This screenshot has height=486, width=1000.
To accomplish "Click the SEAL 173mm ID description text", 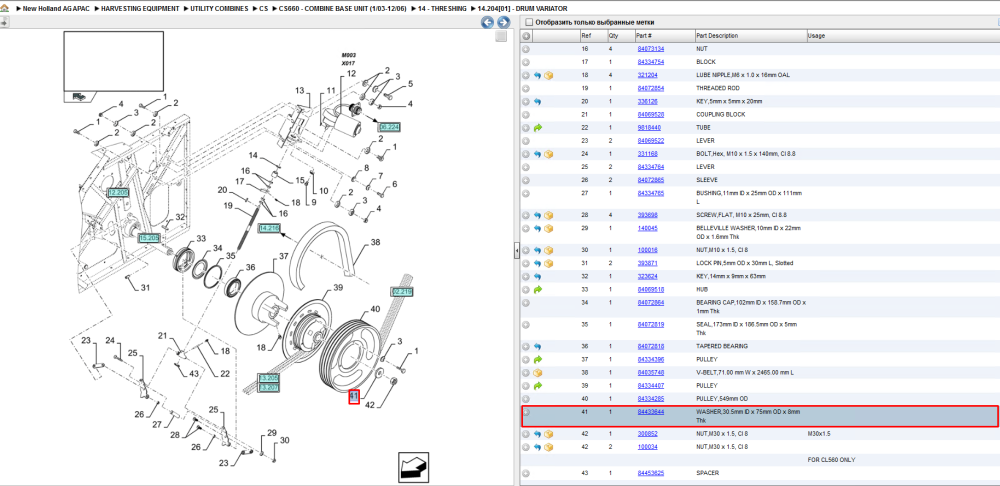I will click(x=747, y=328).
